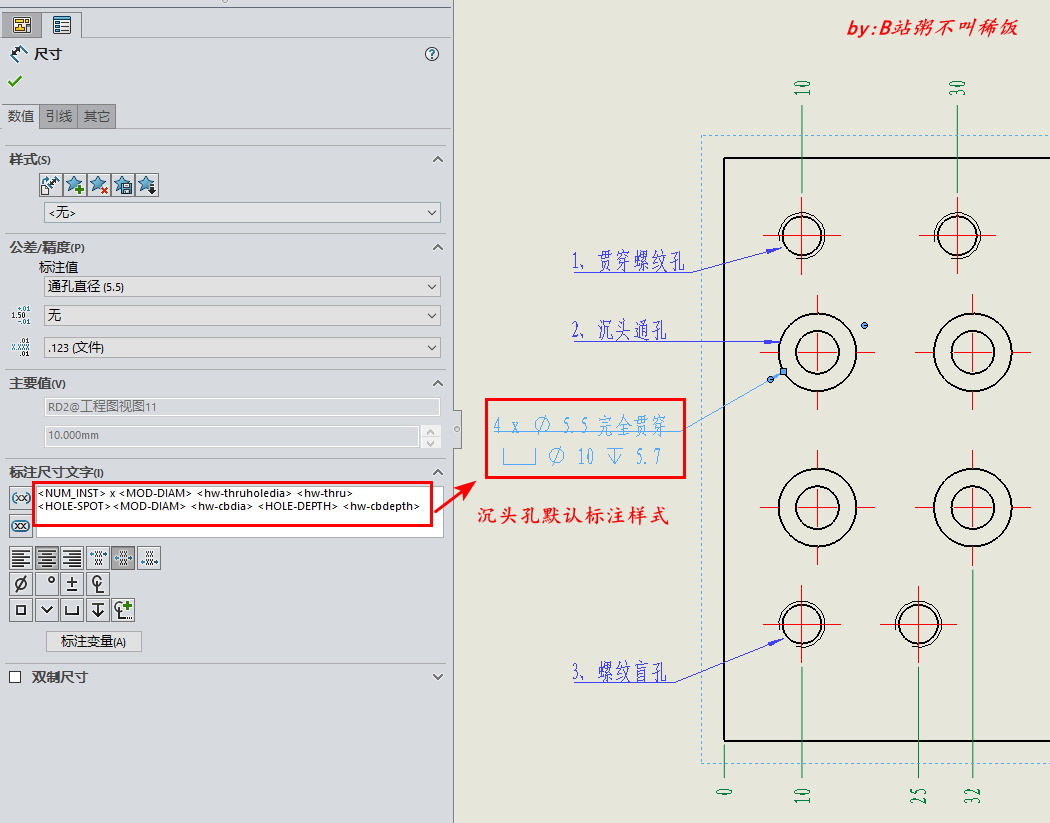The width and height of the screenshot is (1050, 823).
Task: Switch to the 其它 tab
Action: pyautogui.click(x=96, y=117)
